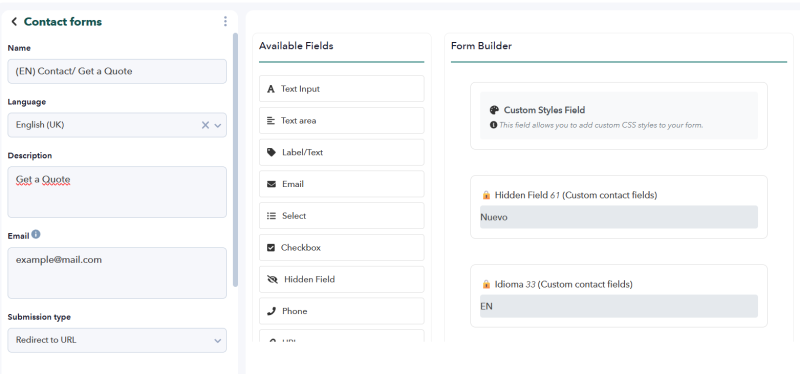Click the Hidden Field crossed-eye icon
This screenshot has height=374, width=800.
272,279
